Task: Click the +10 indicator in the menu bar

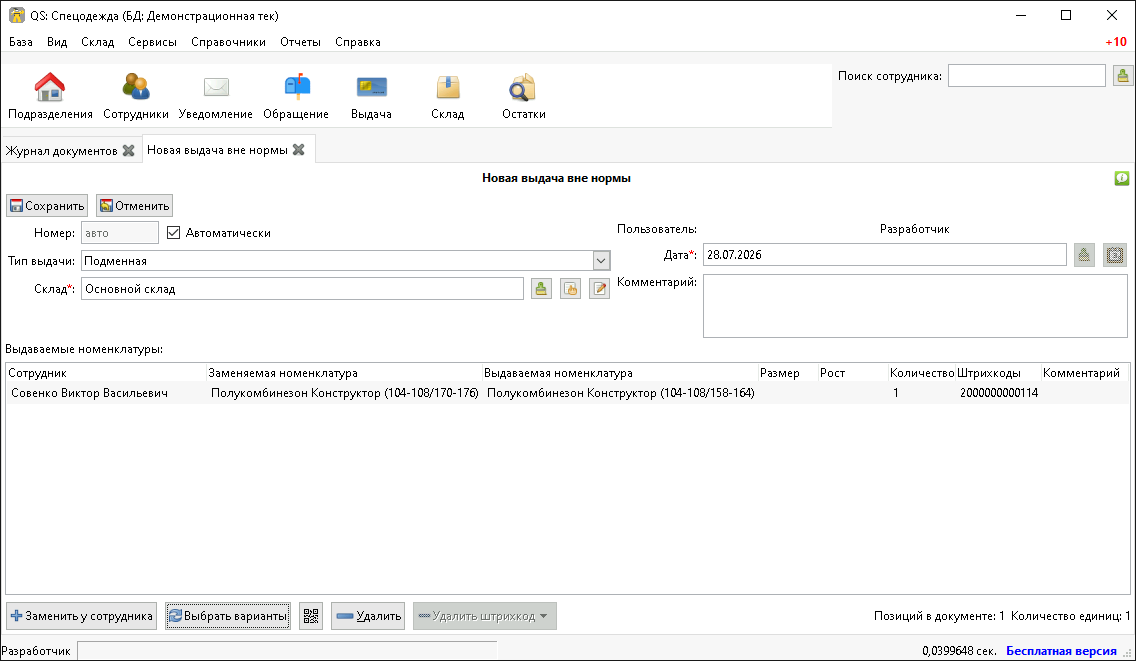Action: 1116,42
